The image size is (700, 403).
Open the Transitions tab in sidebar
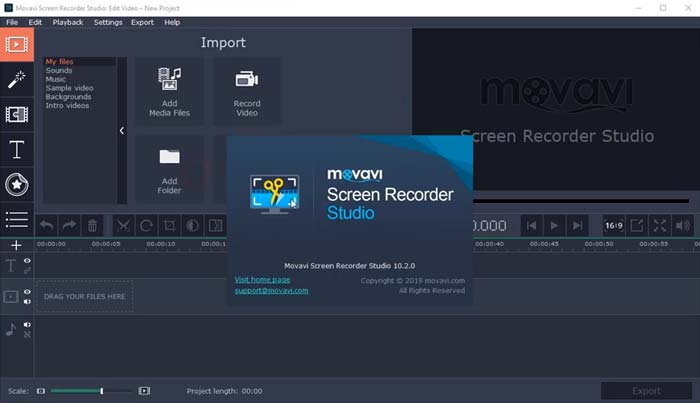click(x=17, y=114)
